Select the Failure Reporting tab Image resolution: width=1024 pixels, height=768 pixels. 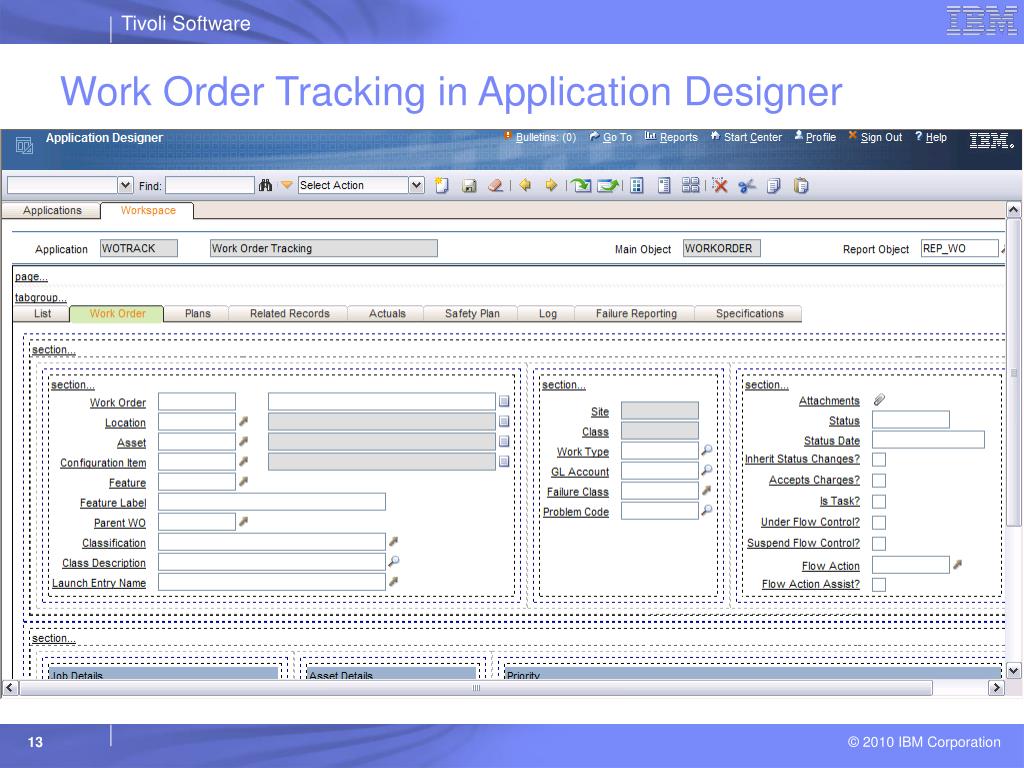pyautogui.click(x=635, y=313)
